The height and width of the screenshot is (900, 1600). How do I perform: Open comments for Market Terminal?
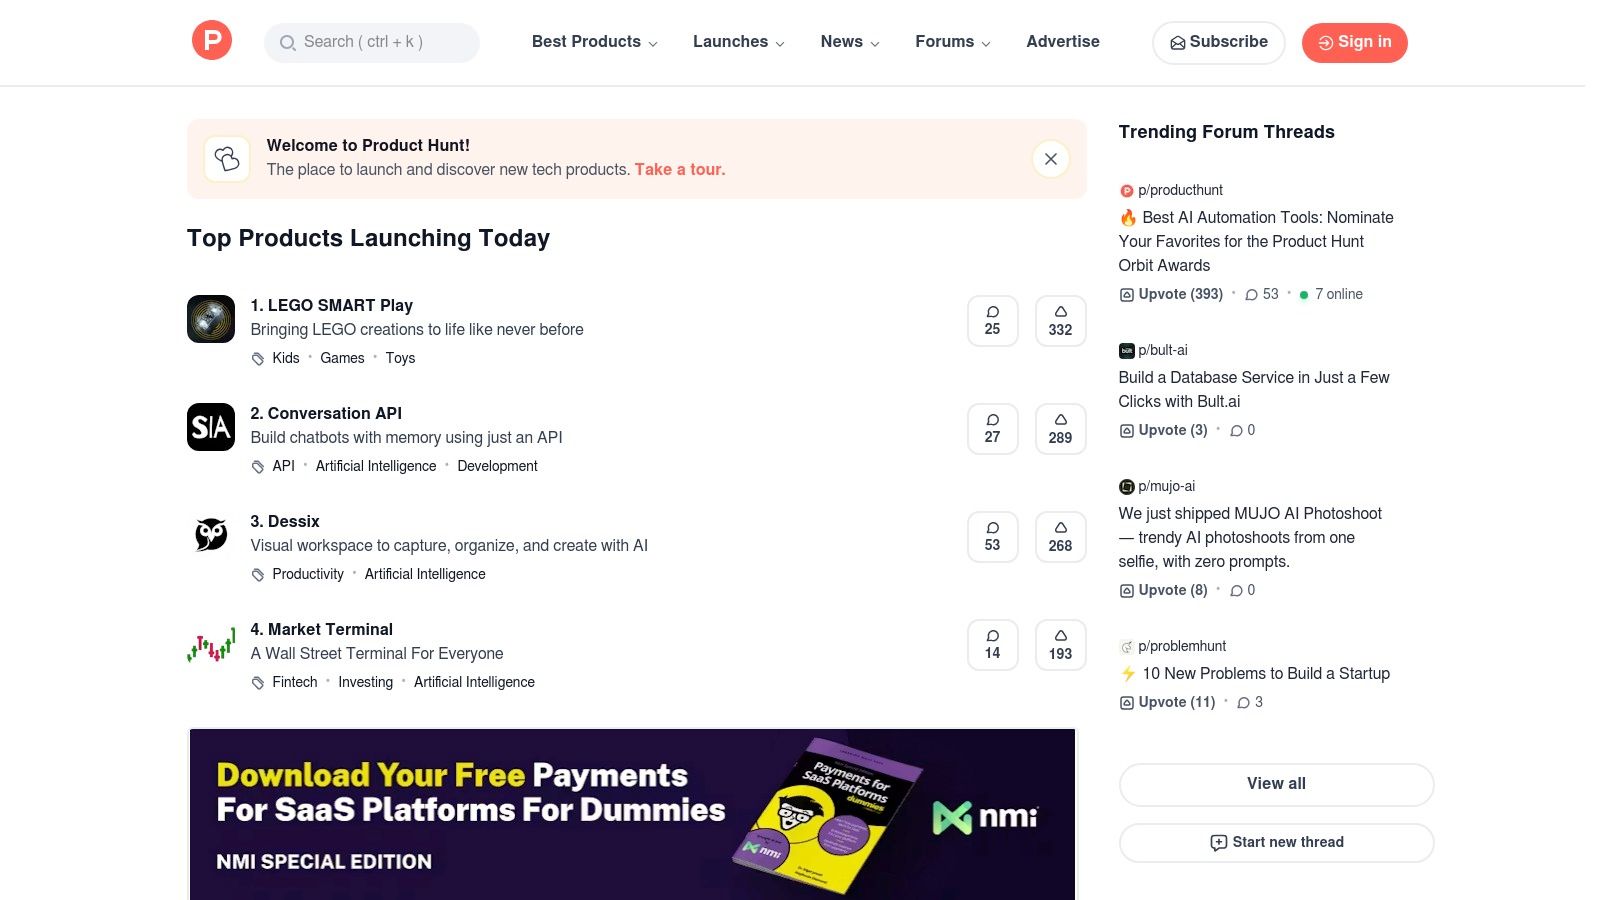pyautogui.click(x=992, y=644)
